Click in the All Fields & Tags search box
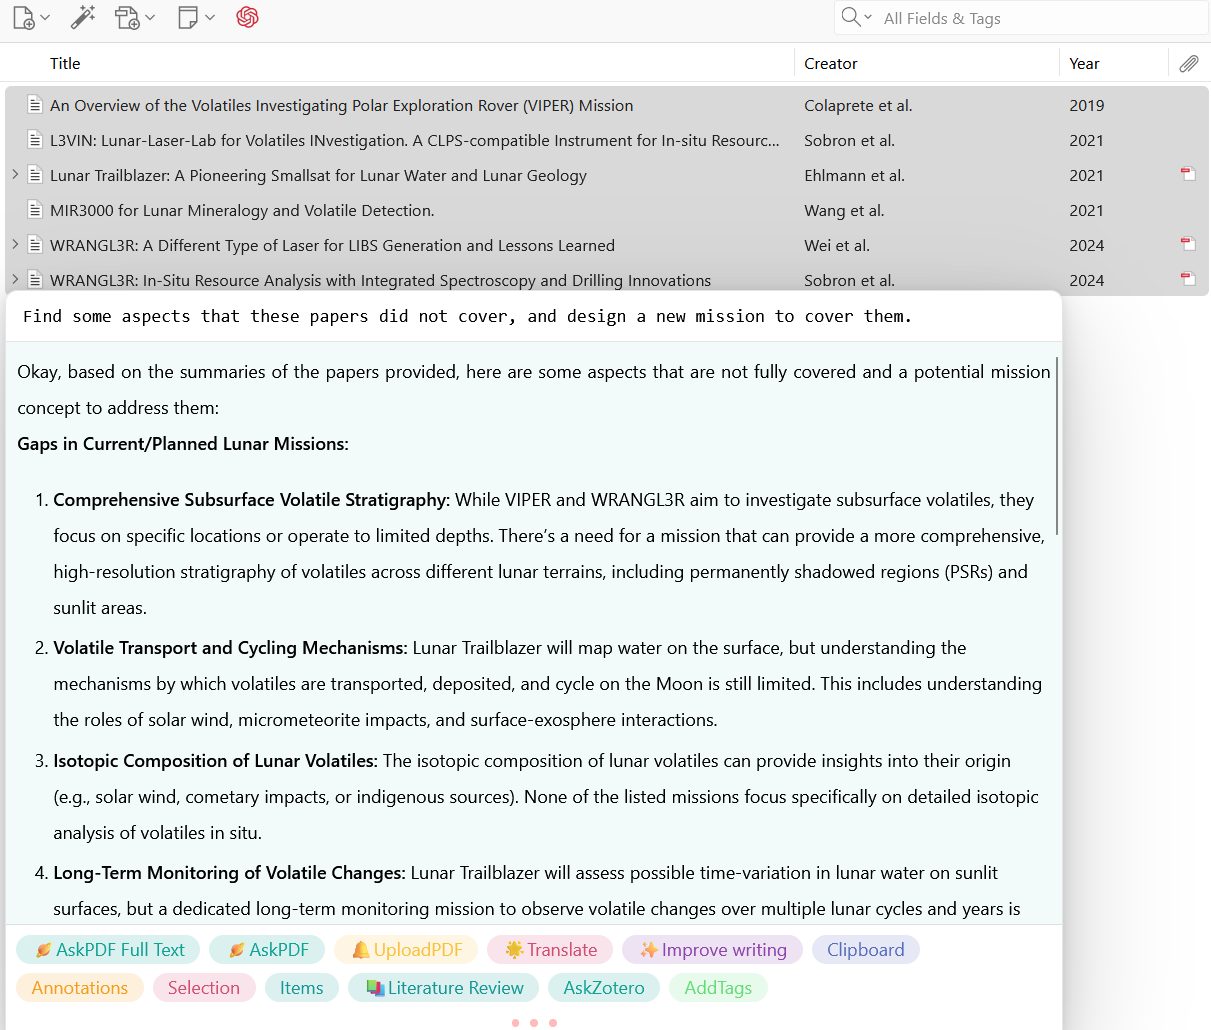The width and height of the screenshot is (1211, 1030). pyautogui.click(x=1040, y=18)
